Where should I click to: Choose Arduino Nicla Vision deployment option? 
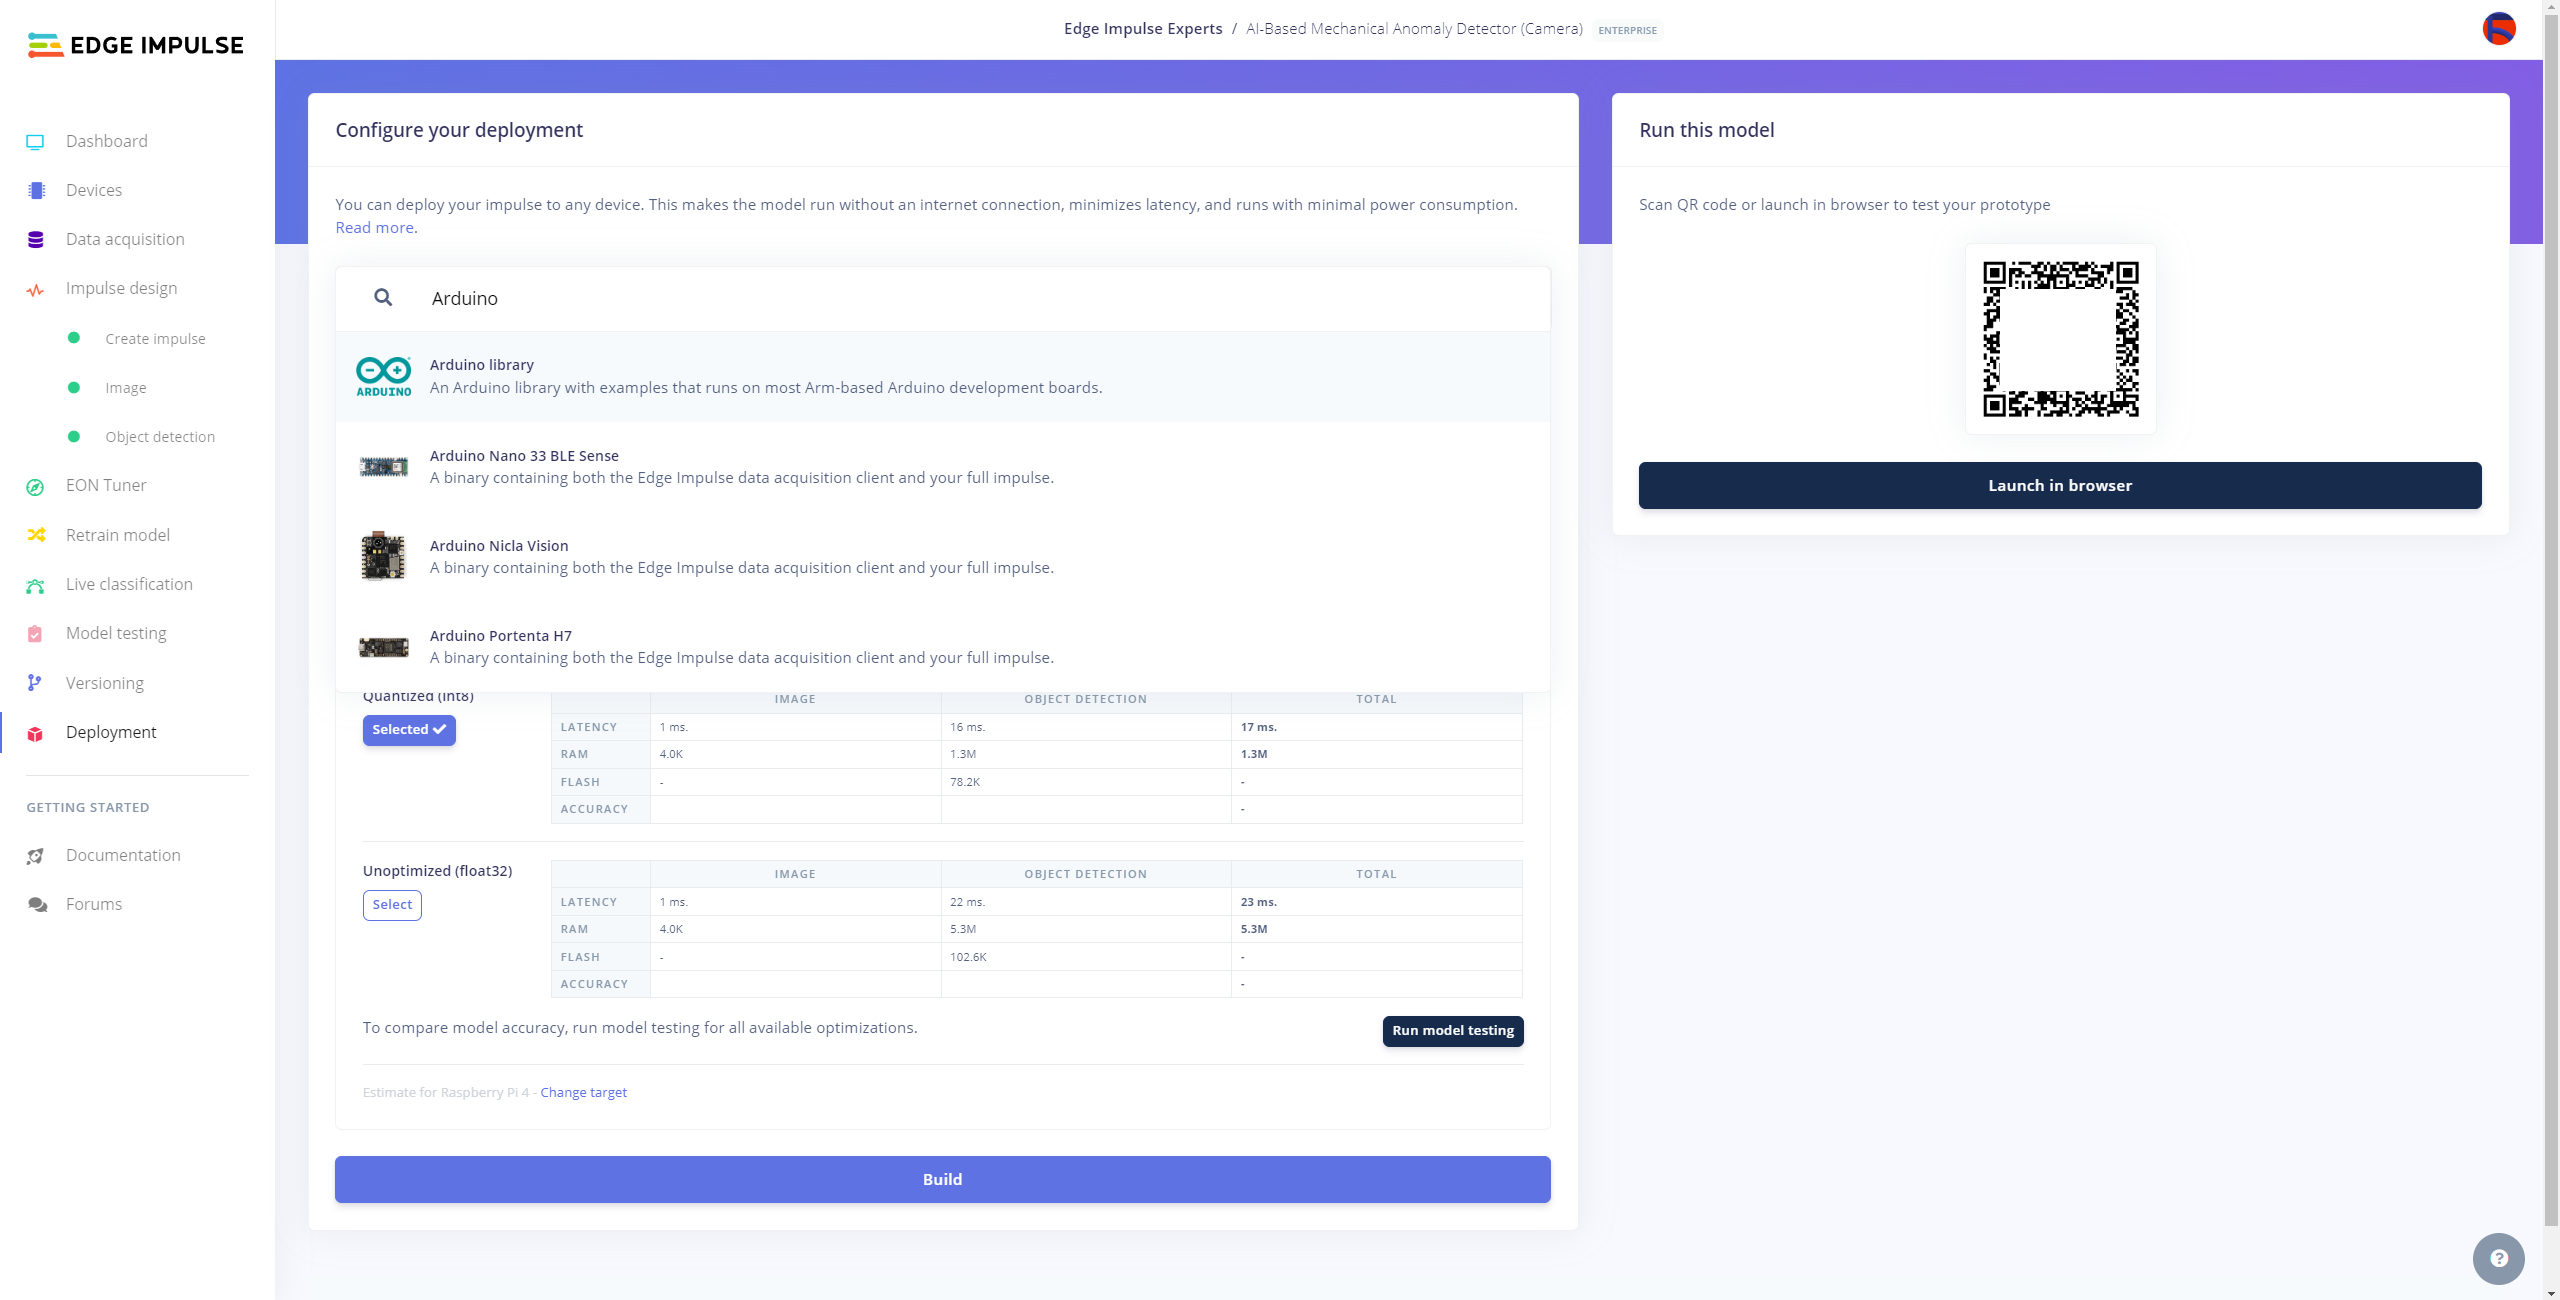coord(740,557)
